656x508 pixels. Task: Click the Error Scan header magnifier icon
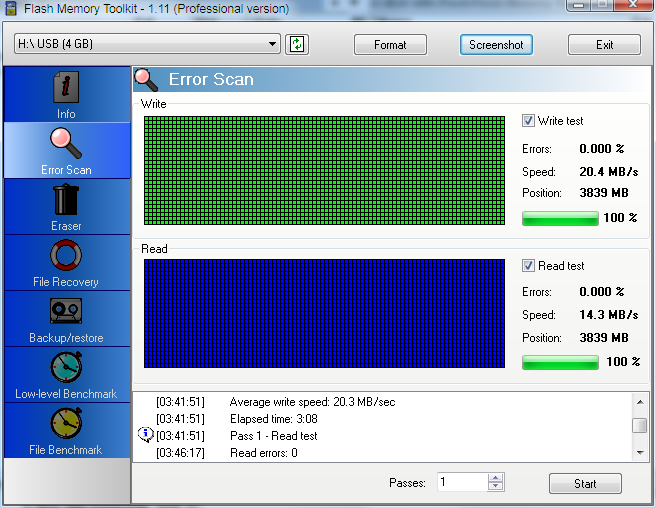coord(146,80)
